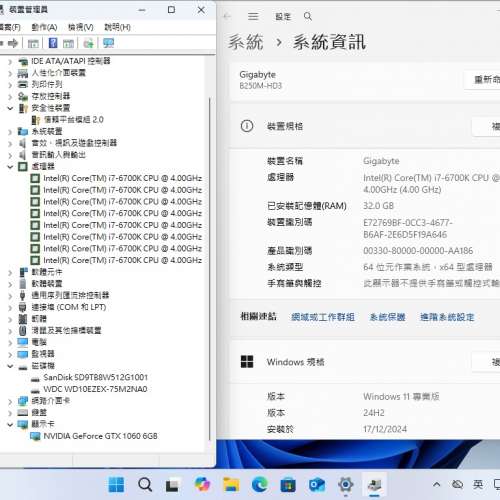Click the search magnifier icon in Settings header
The width and height of the screenshot is (500, 500).
tap(308, 16)
